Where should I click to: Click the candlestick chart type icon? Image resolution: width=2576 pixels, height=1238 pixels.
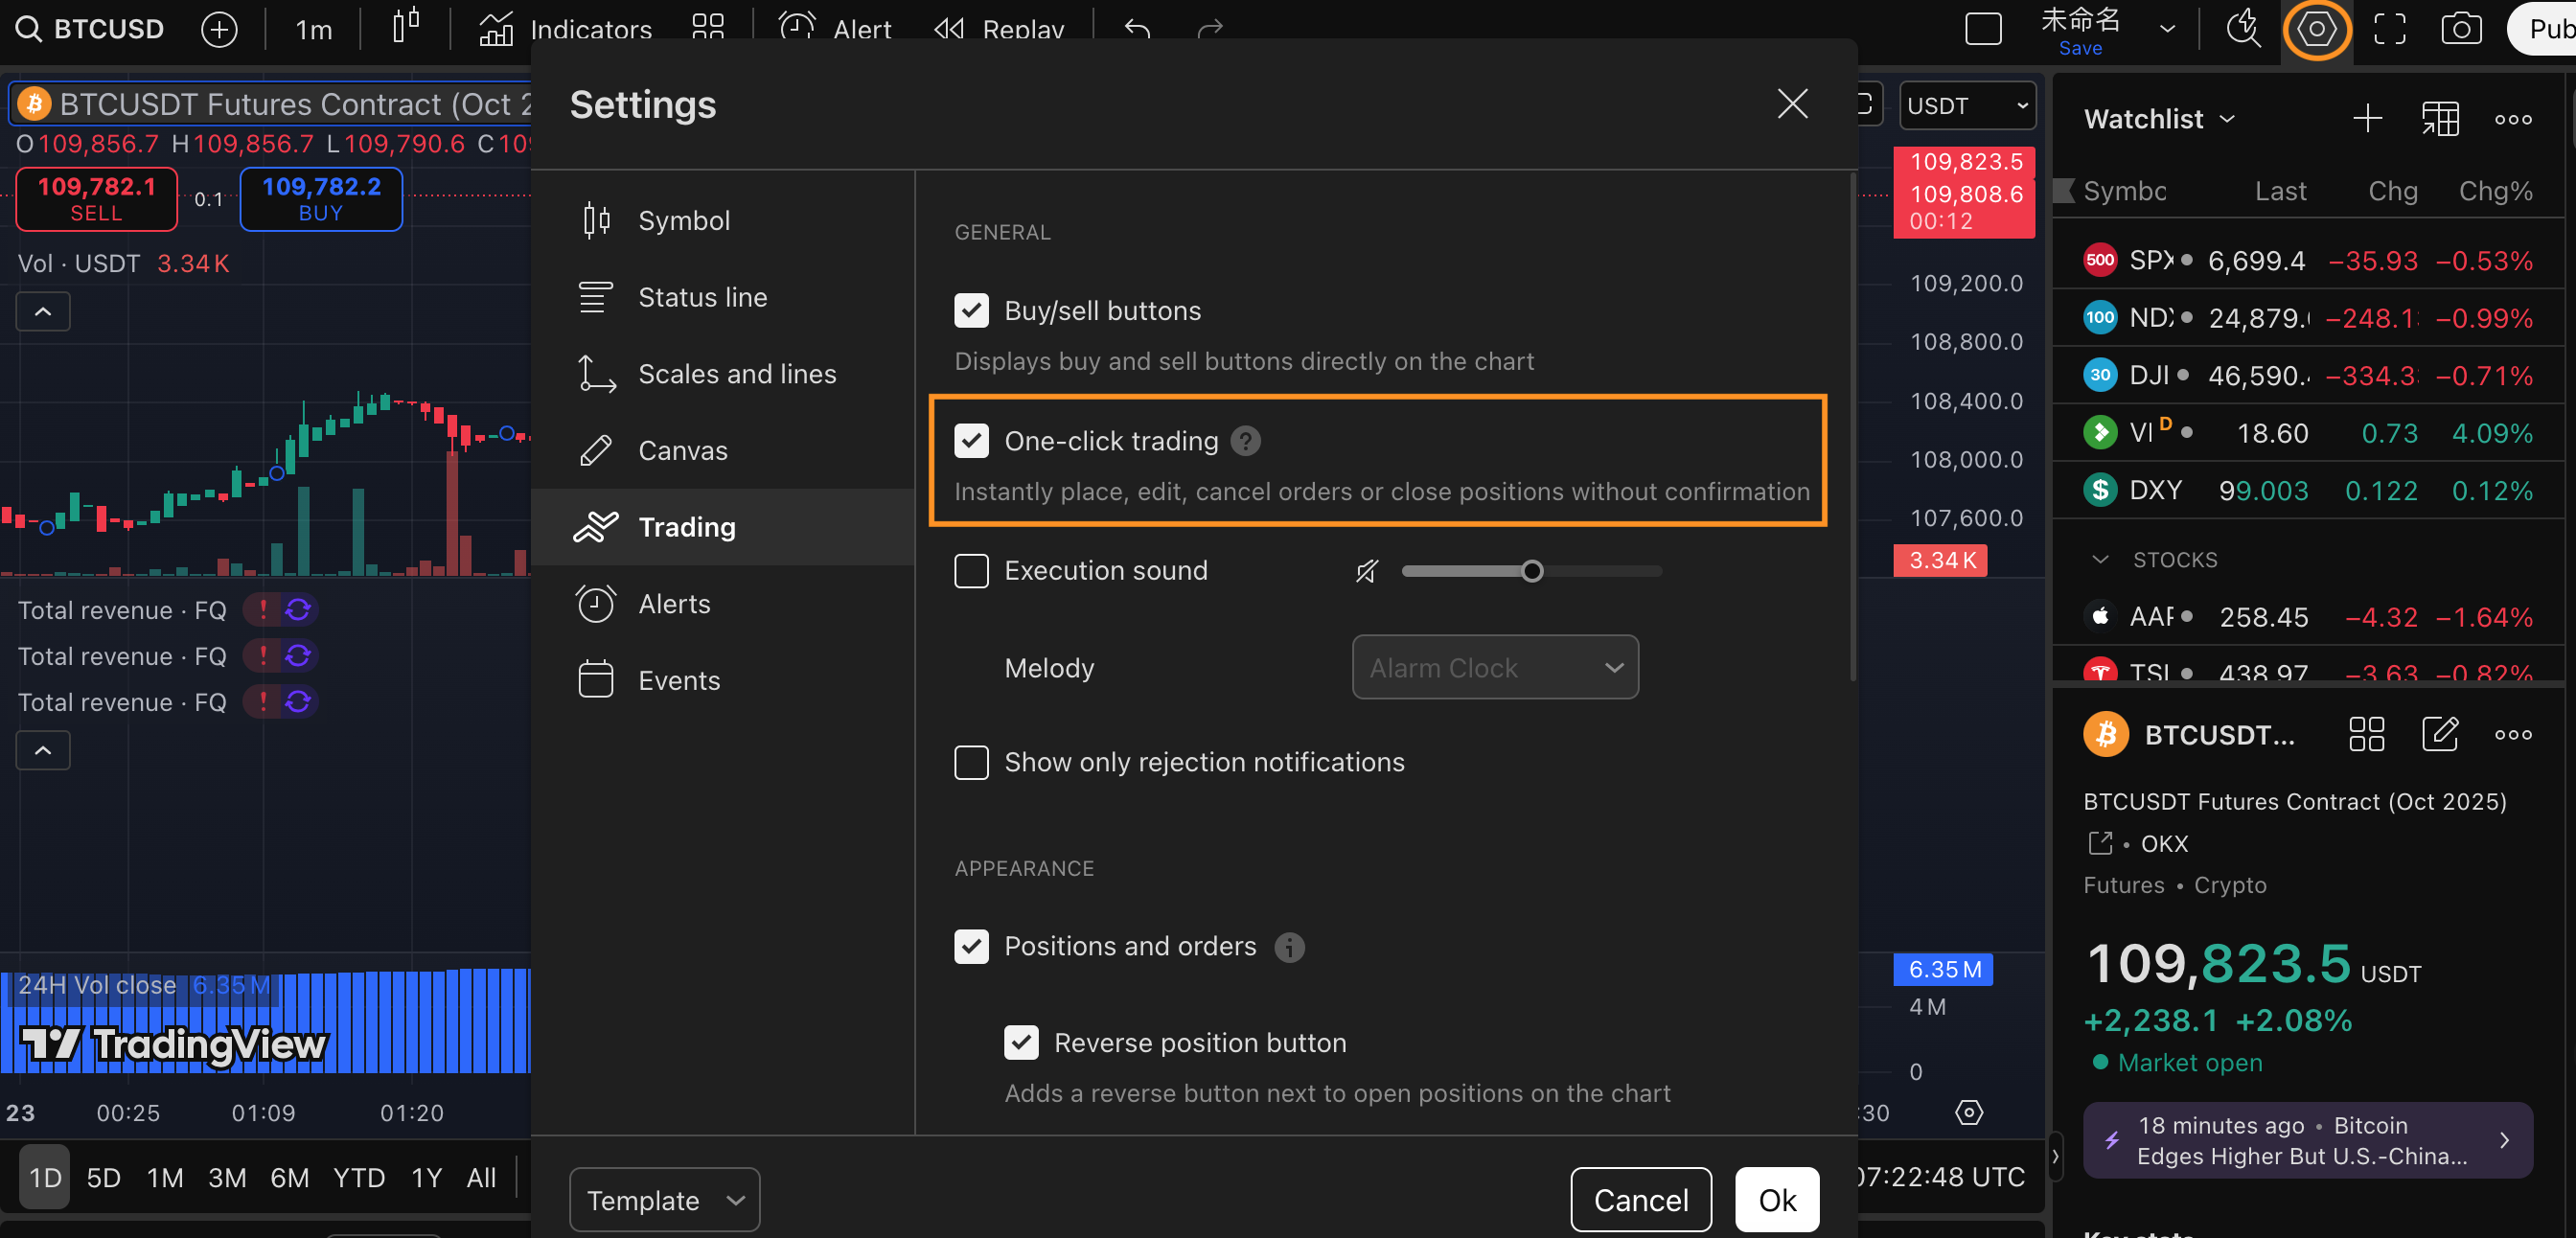(405, 28)
